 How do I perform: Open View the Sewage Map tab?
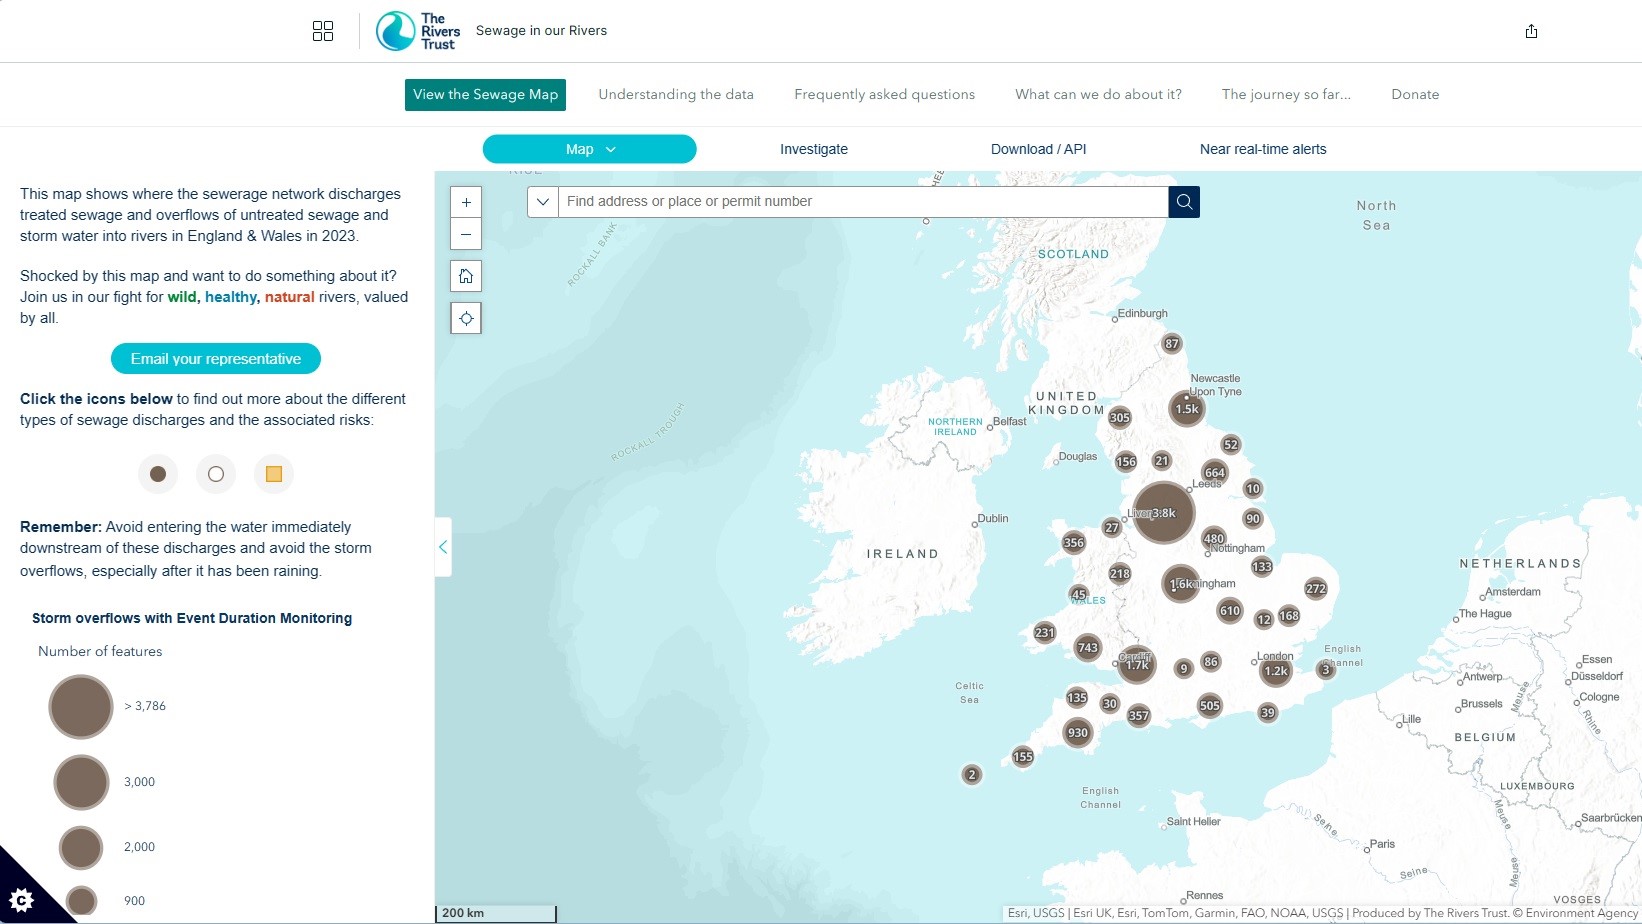[x=486, y=95]
